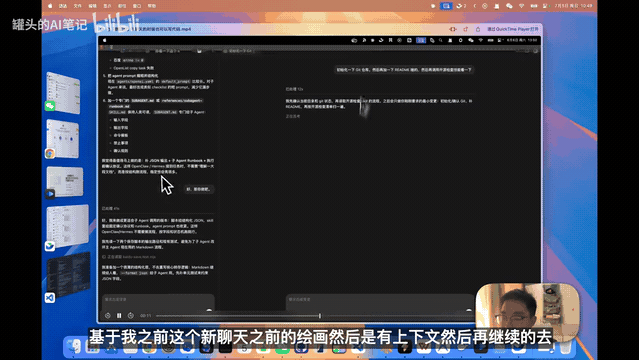Click 通过 QuickTime Player 打开 button
639x360 pixels.
(x=513, y=29)
